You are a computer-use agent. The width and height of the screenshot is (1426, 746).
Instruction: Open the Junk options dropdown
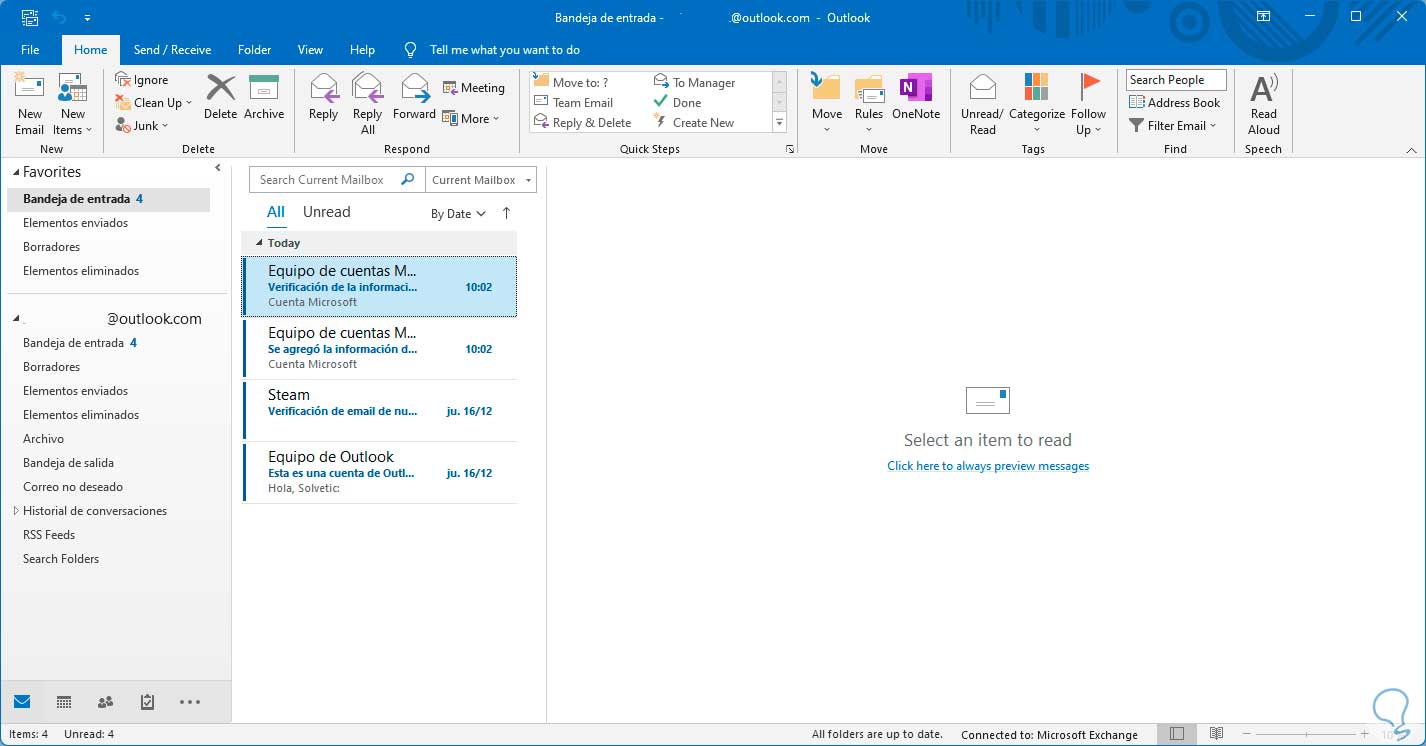(141, 126)
